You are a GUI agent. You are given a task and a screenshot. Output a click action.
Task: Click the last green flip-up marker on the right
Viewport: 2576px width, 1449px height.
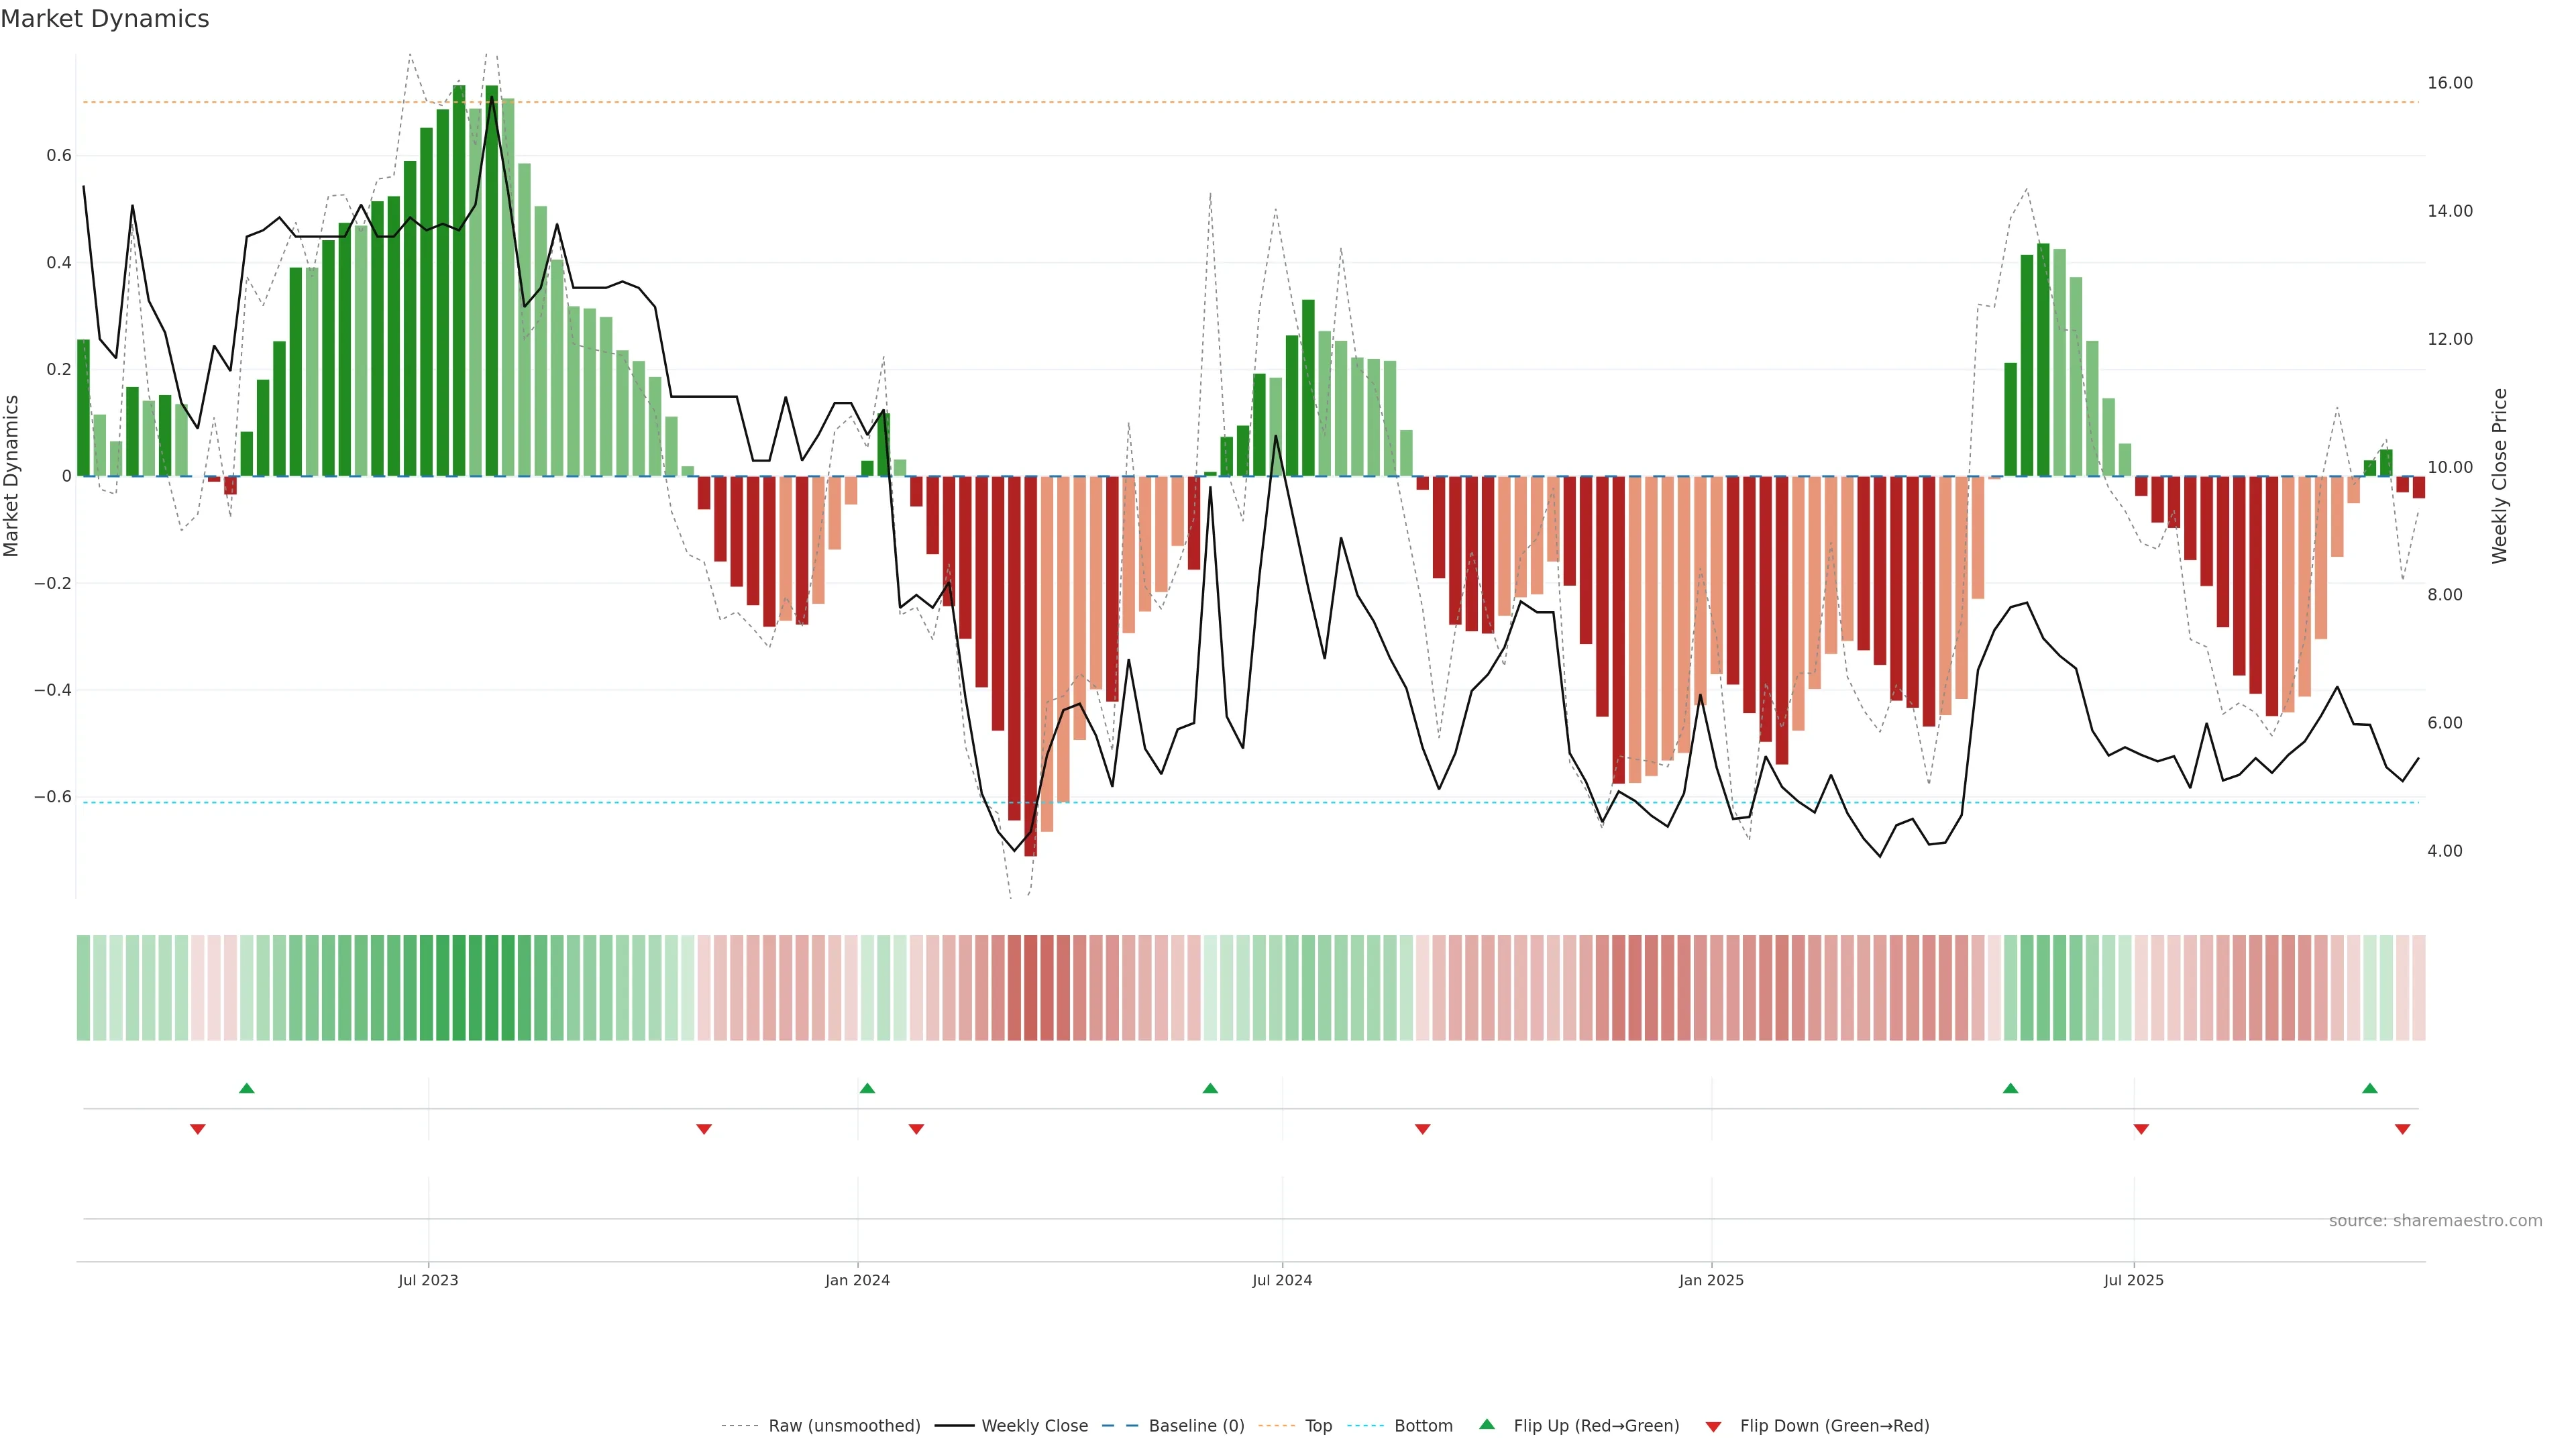click(2369, 1088)
